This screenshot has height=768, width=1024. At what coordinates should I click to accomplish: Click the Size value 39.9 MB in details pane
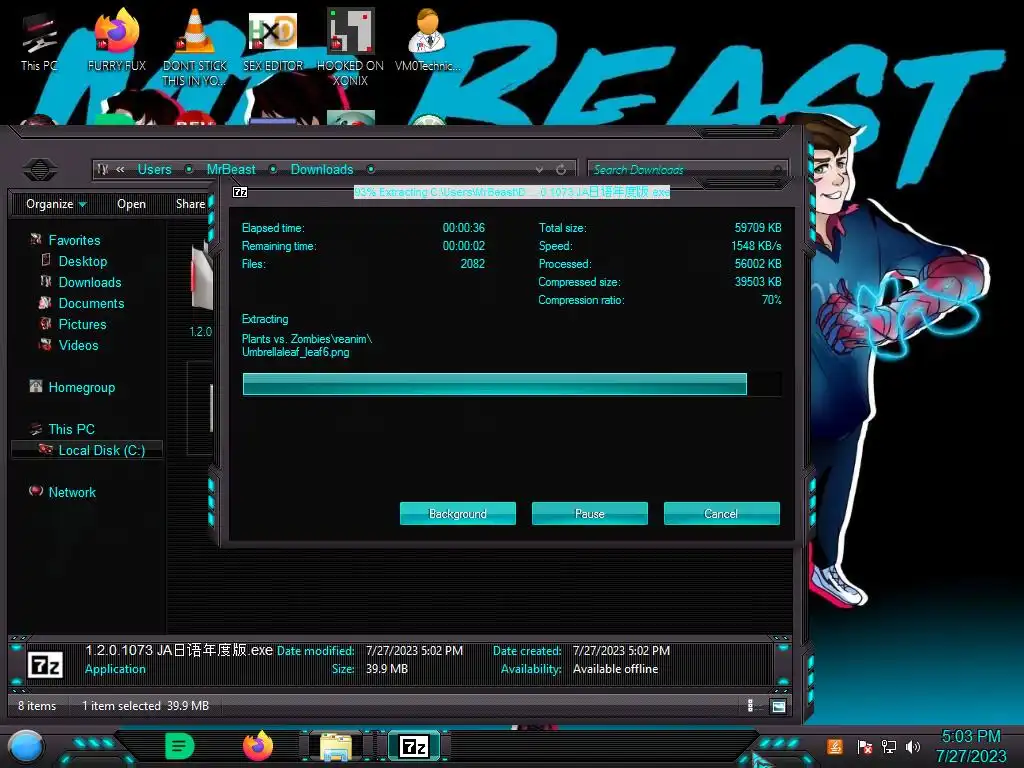click(387, 669)
